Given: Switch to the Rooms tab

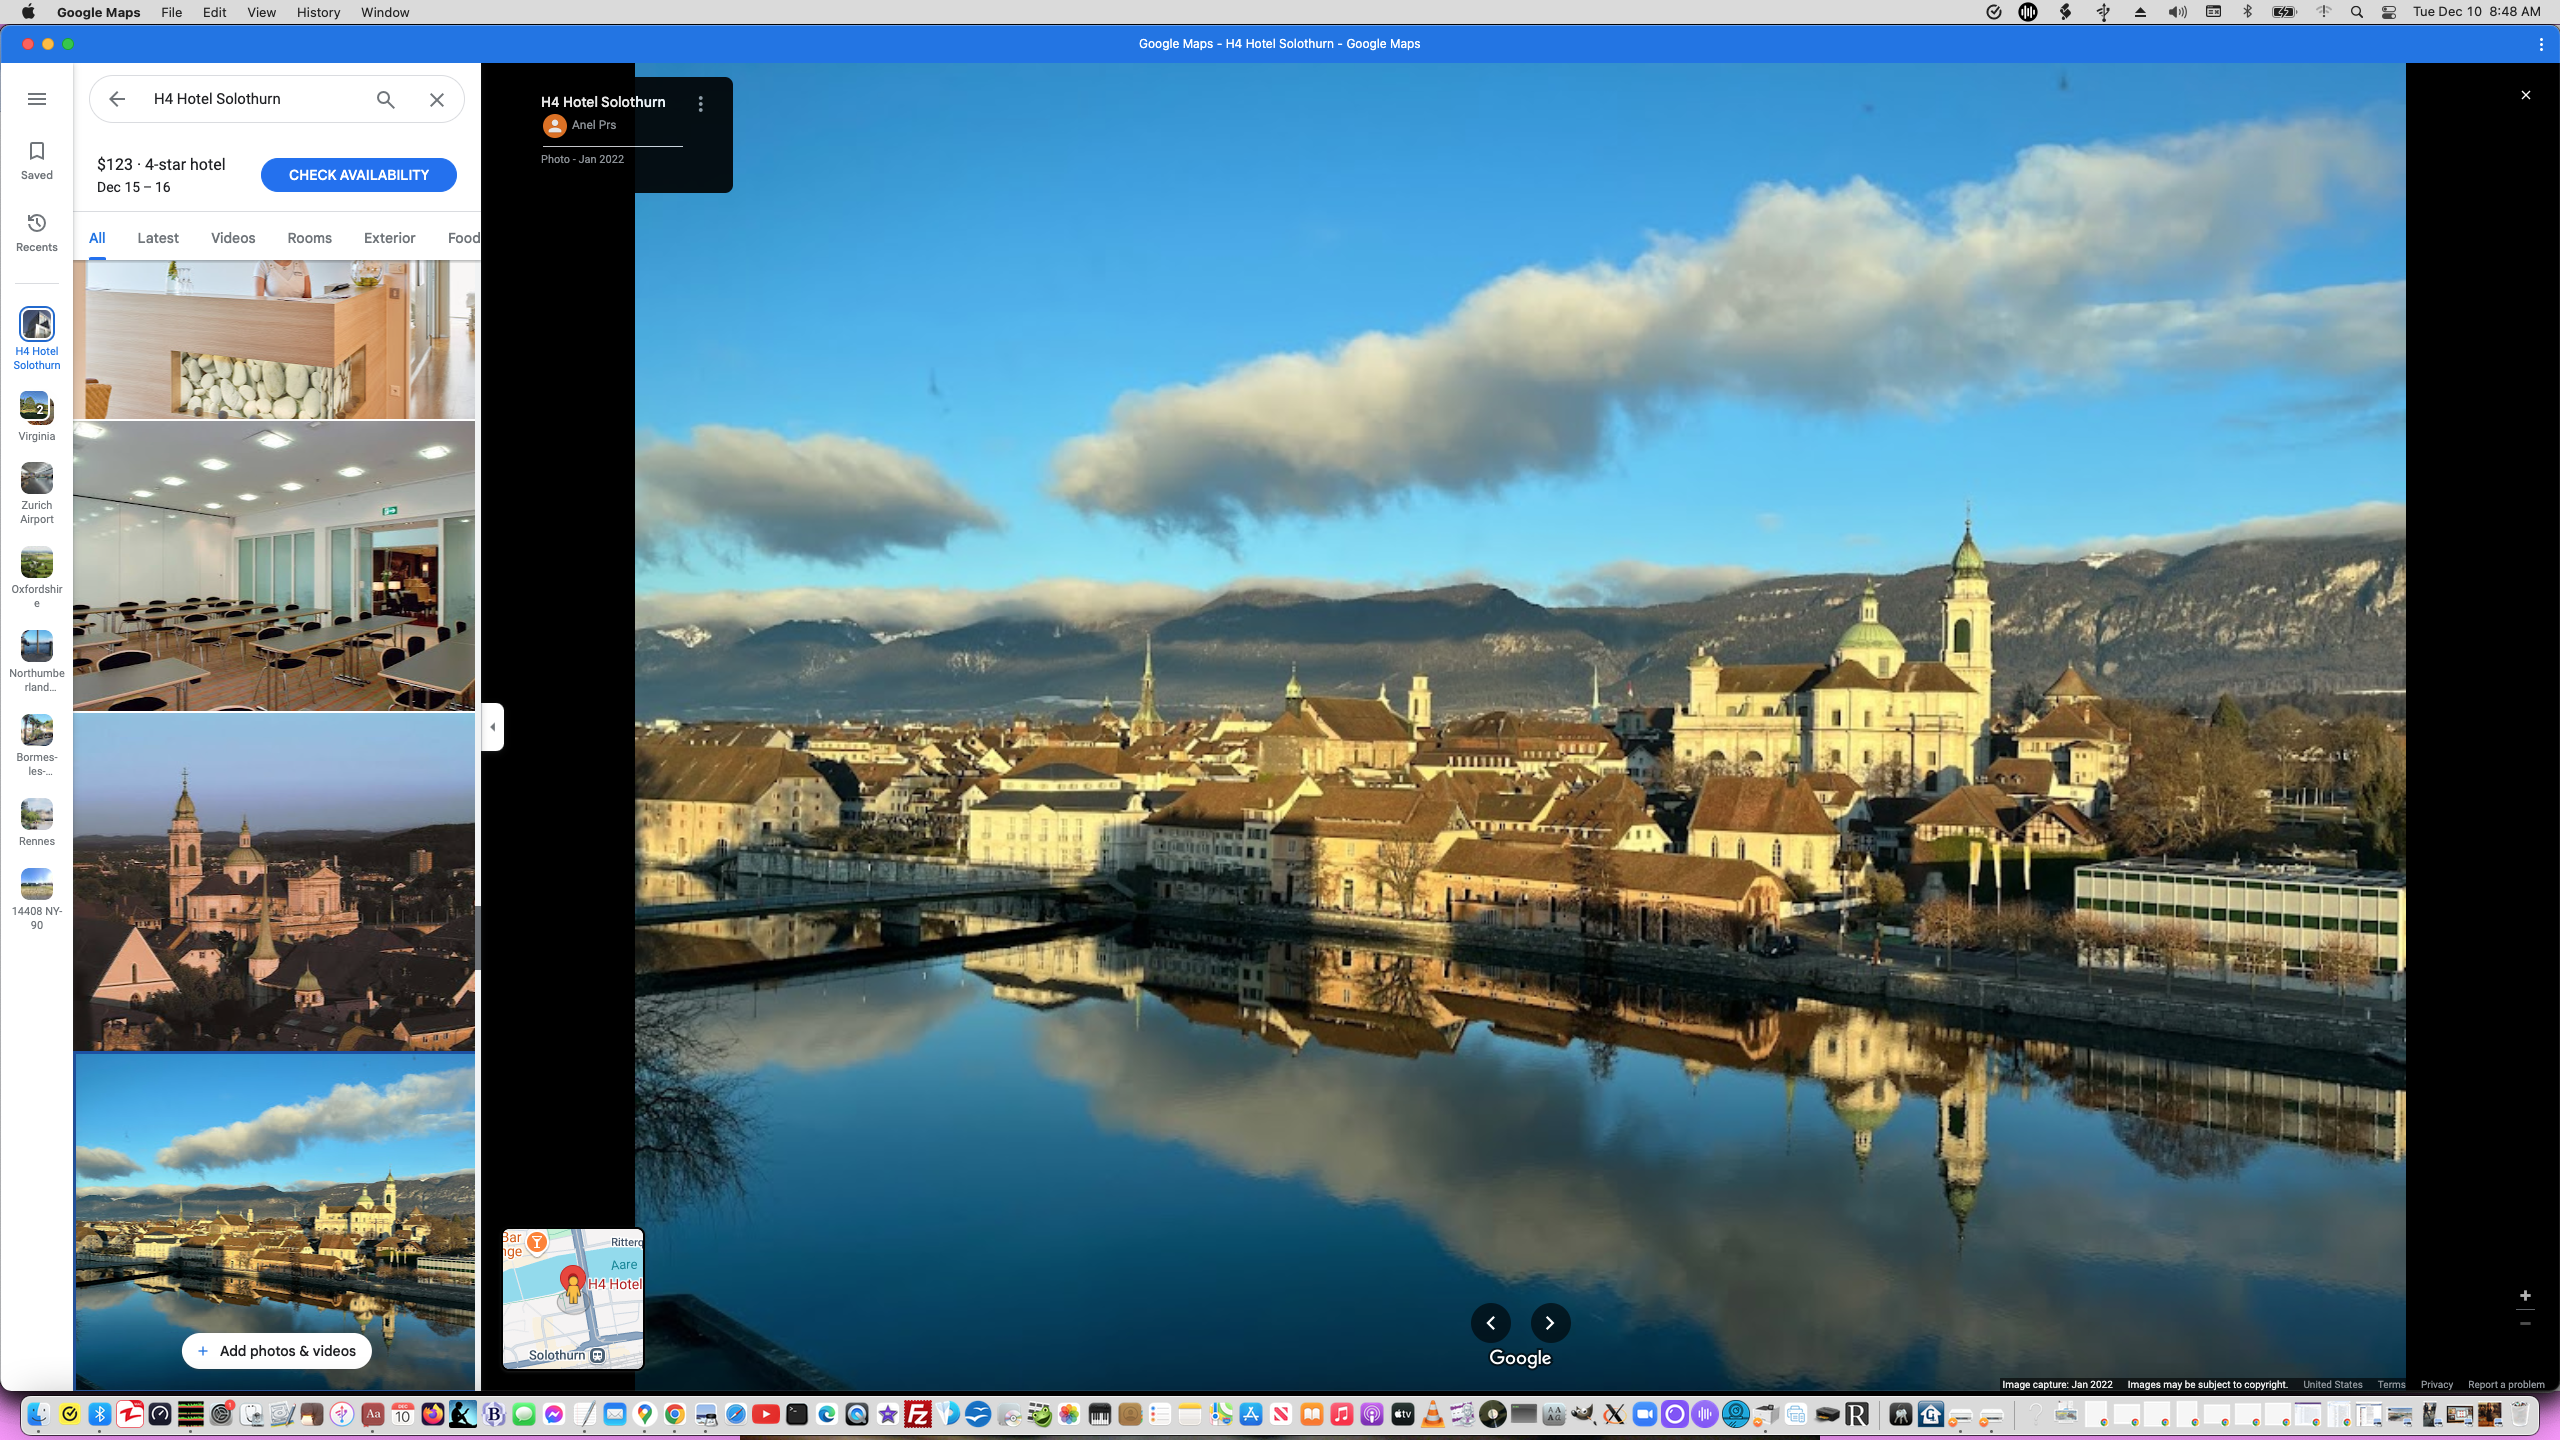Looking at the screenshot, I should pyautogui.click(x=309, y=238).
